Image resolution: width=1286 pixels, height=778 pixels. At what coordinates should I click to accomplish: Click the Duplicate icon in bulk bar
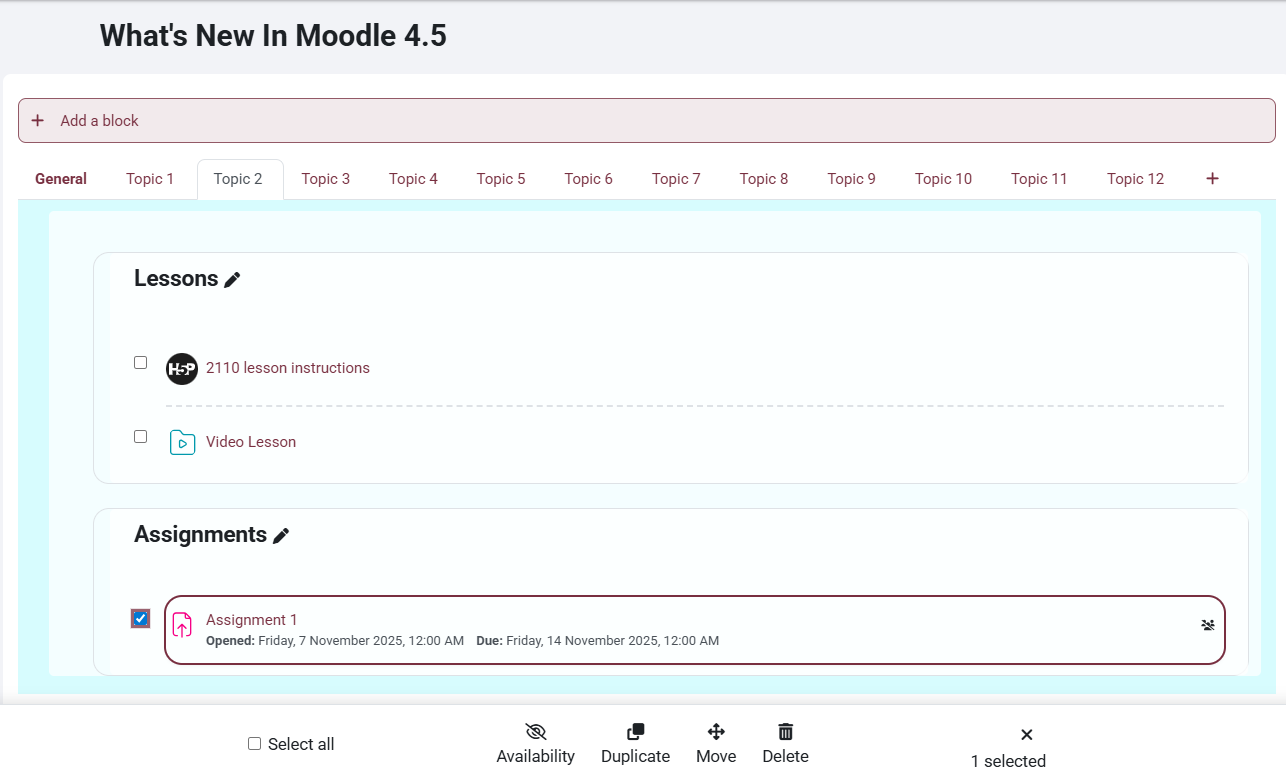click(636, 732)
